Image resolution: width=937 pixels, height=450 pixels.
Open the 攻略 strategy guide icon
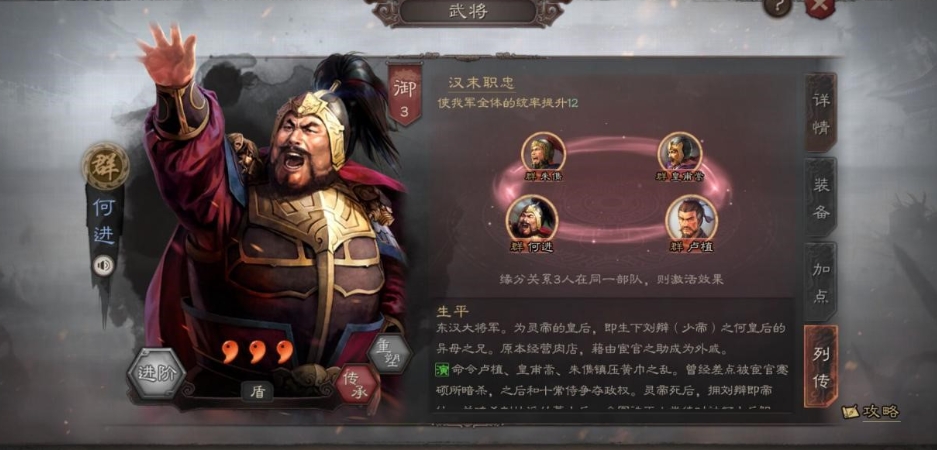point(871,411)
